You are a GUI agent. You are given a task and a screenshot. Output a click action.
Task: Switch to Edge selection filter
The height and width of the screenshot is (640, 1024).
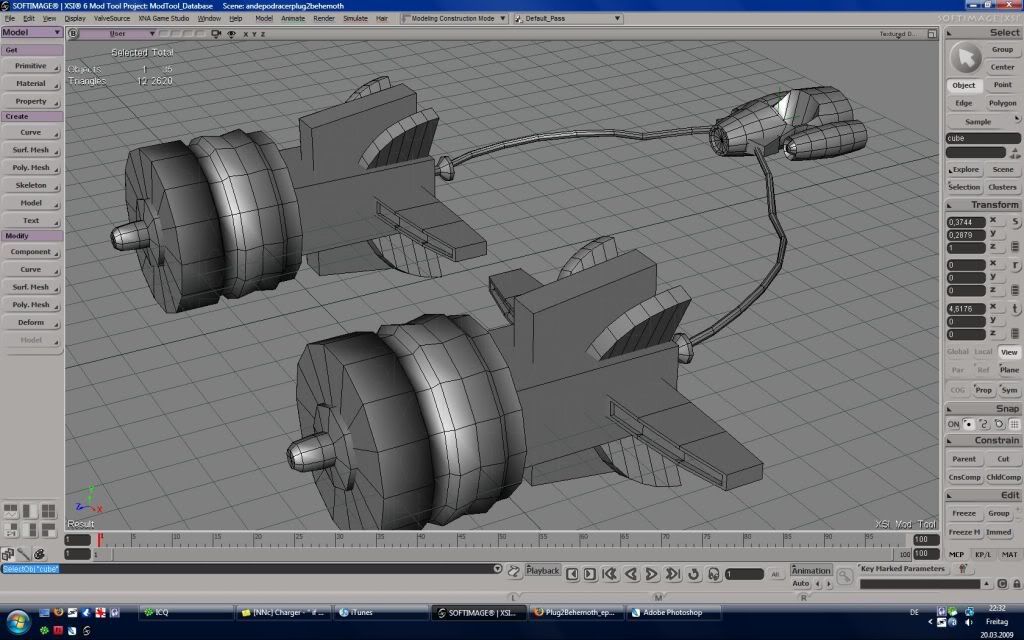tap(964, 103)
